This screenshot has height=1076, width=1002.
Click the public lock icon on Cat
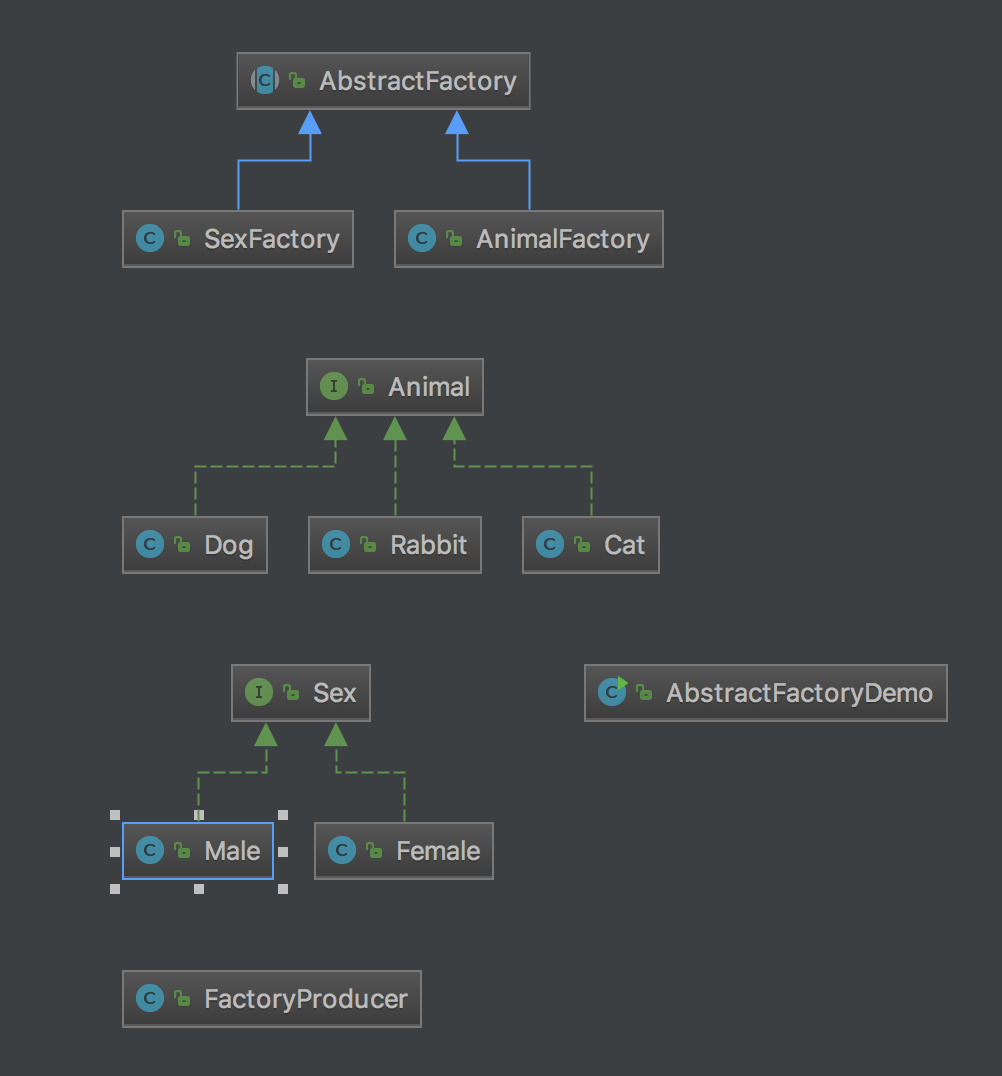(x=582, y=544)
